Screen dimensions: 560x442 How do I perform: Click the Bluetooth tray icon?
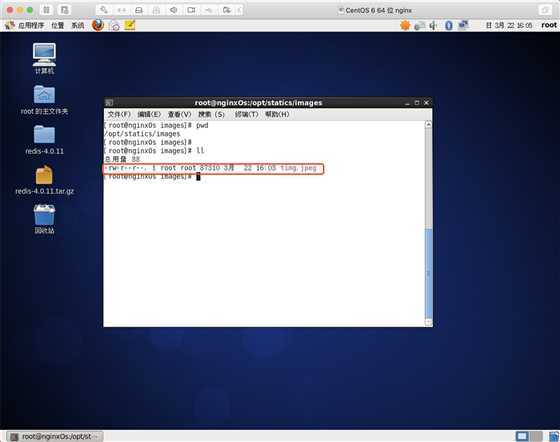[x=449, y=25]
